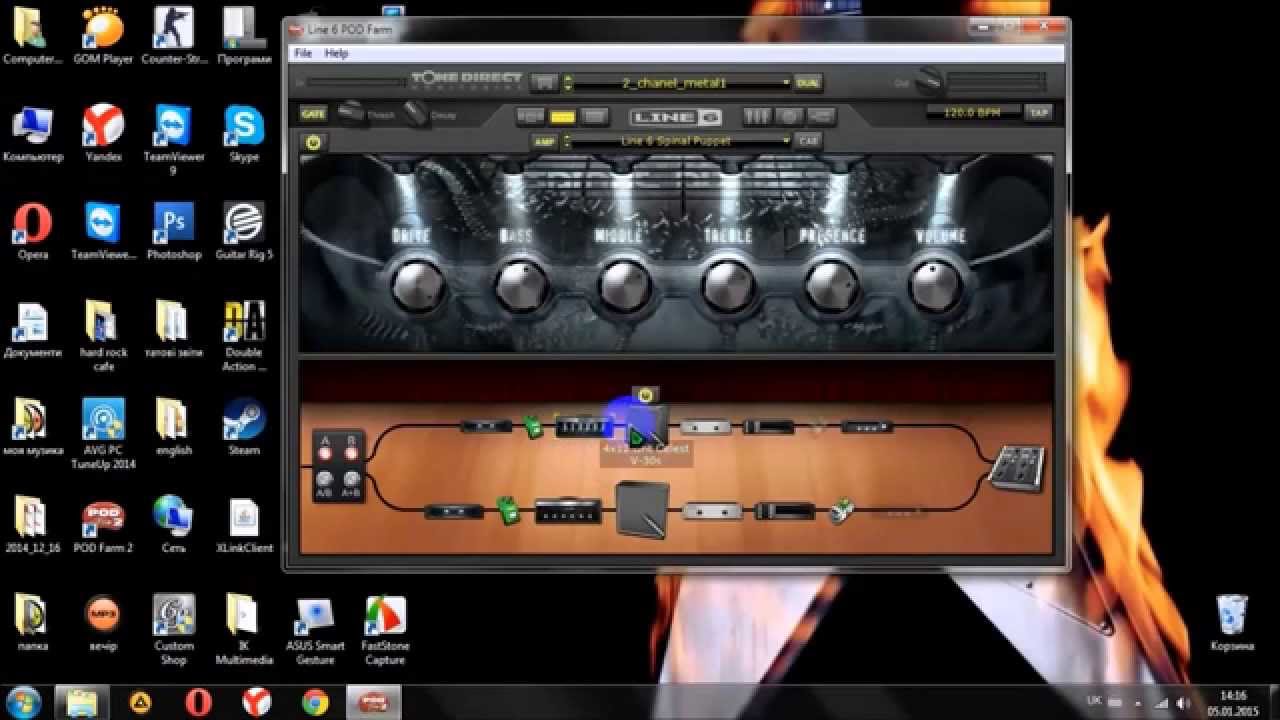Viewport: 1280px width, 720px height.
Task: Select the yellow highlighted panel view button
Action: [x=563, y=116]
